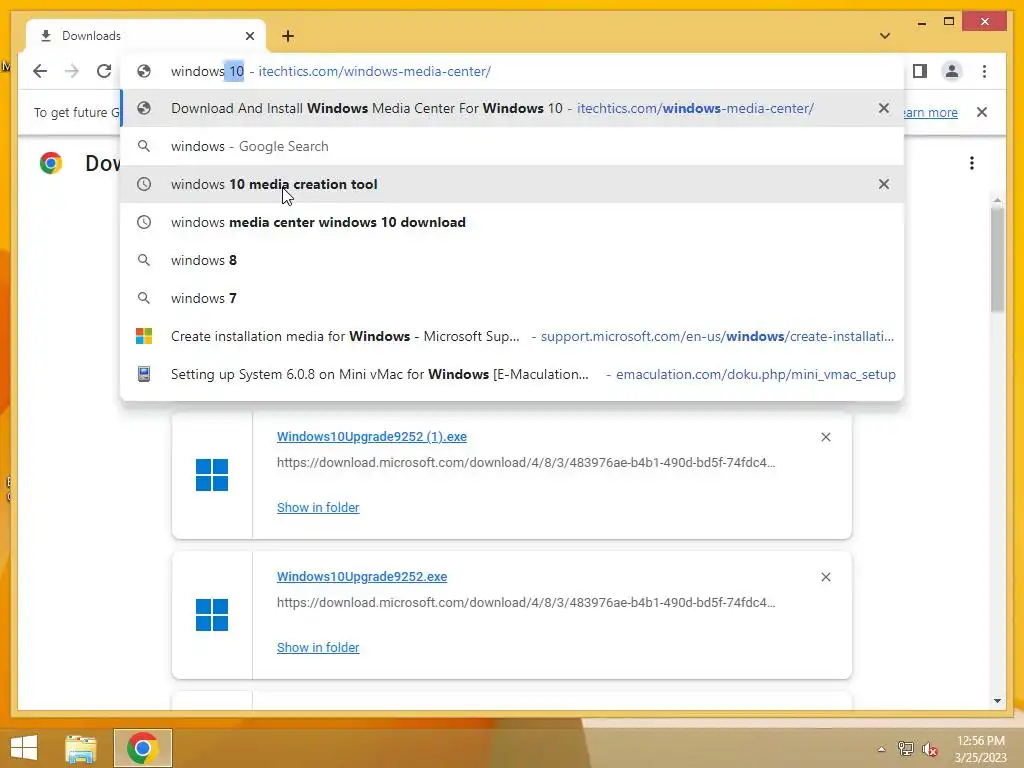1024x768 pixels.
Task: Click the 'Learn more' link in info bar
Action: (x=931, y=112)
